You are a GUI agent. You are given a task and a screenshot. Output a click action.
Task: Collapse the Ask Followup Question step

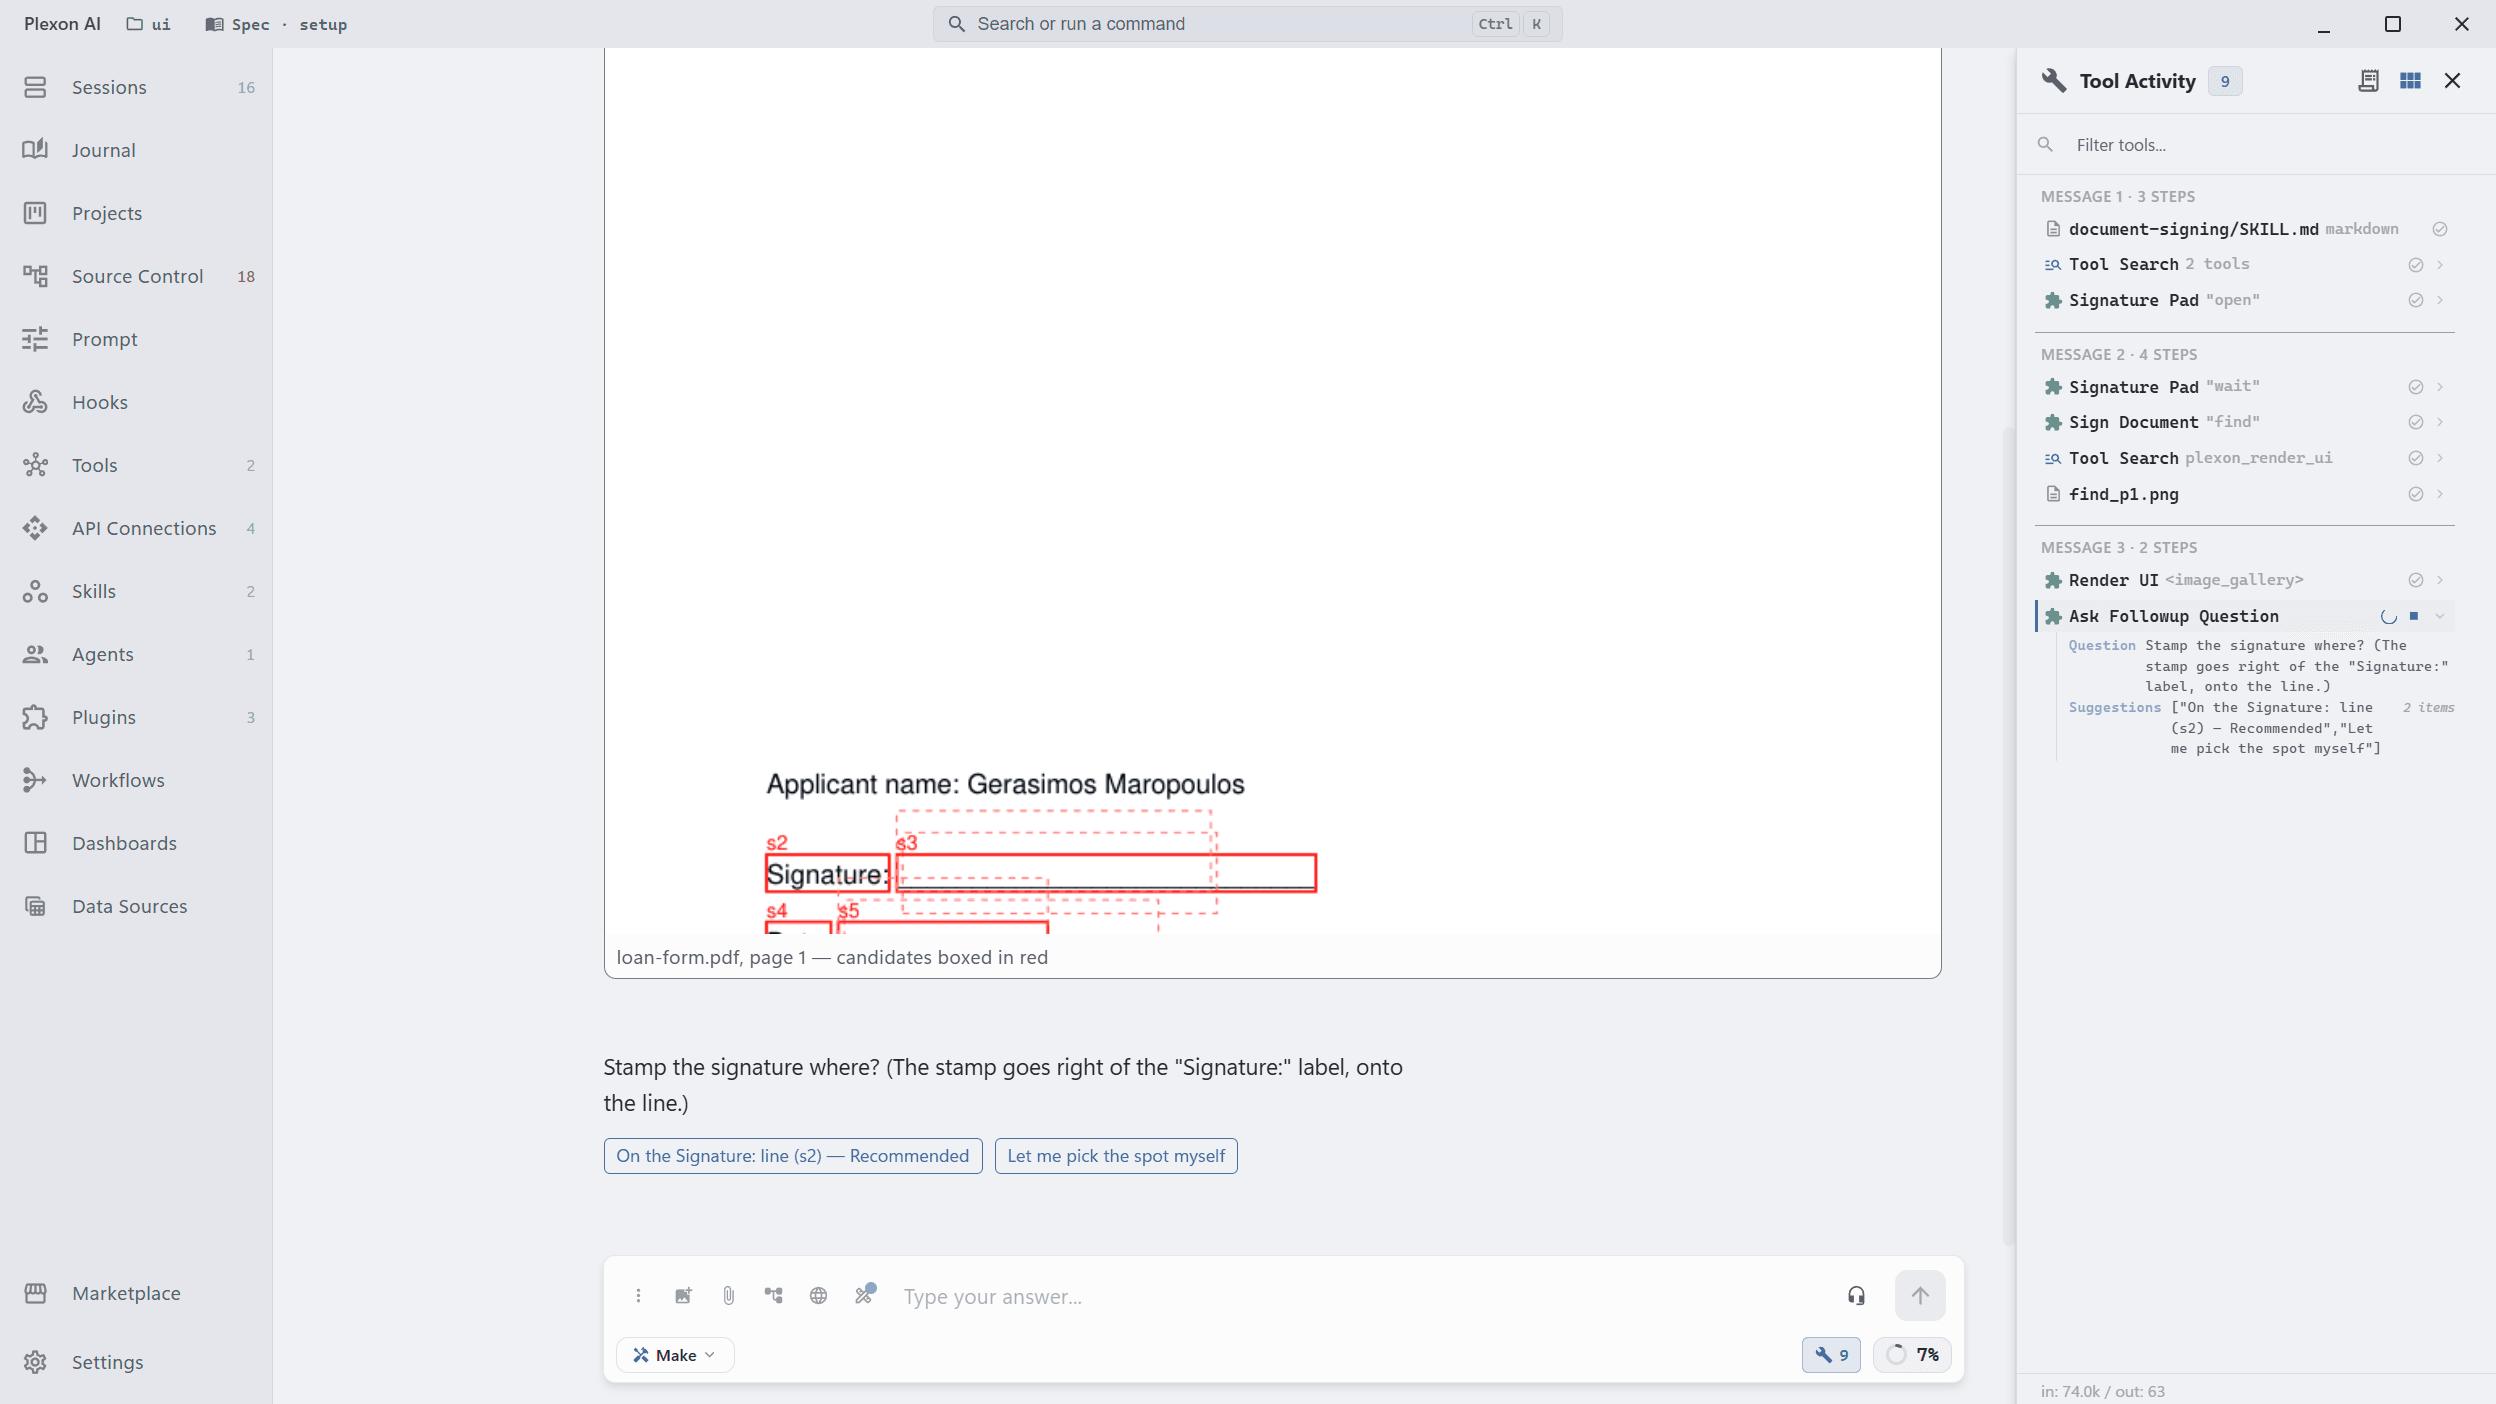click(x=2440, y=616)
